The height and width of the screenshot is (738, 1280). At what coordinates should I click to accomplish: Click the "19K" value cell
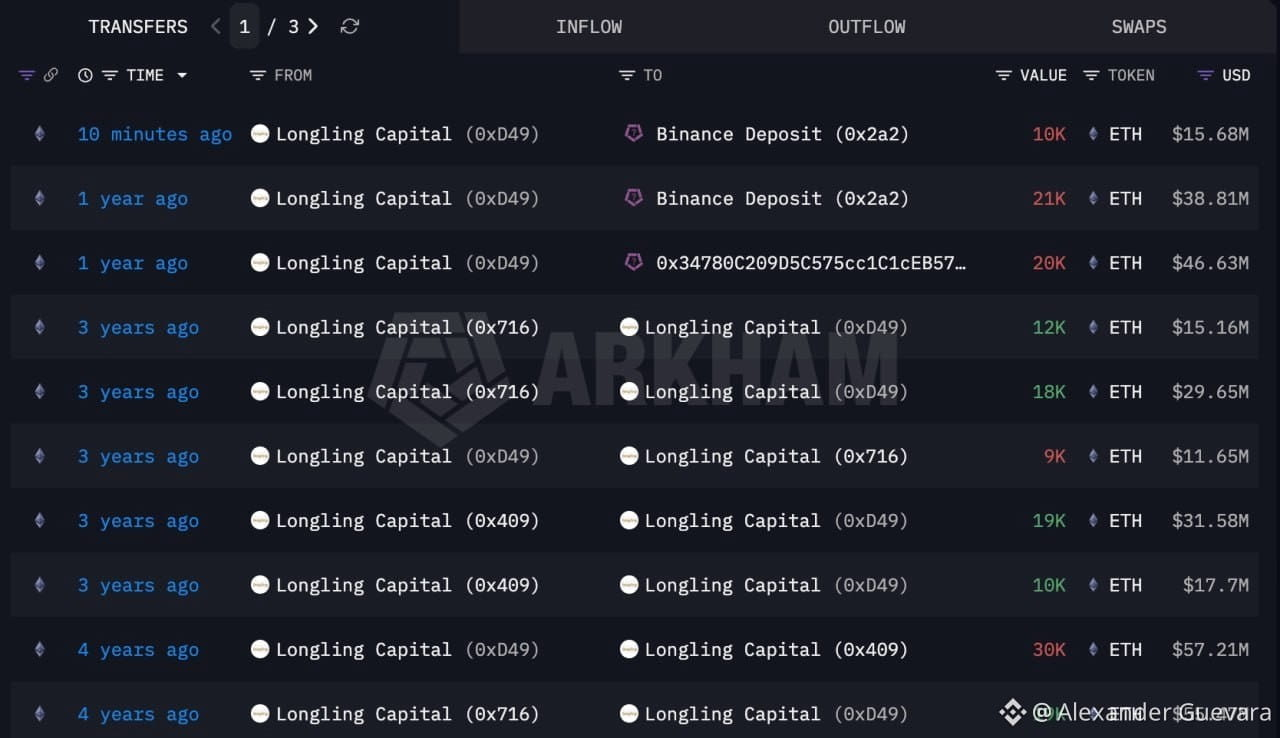point(1049,521)
